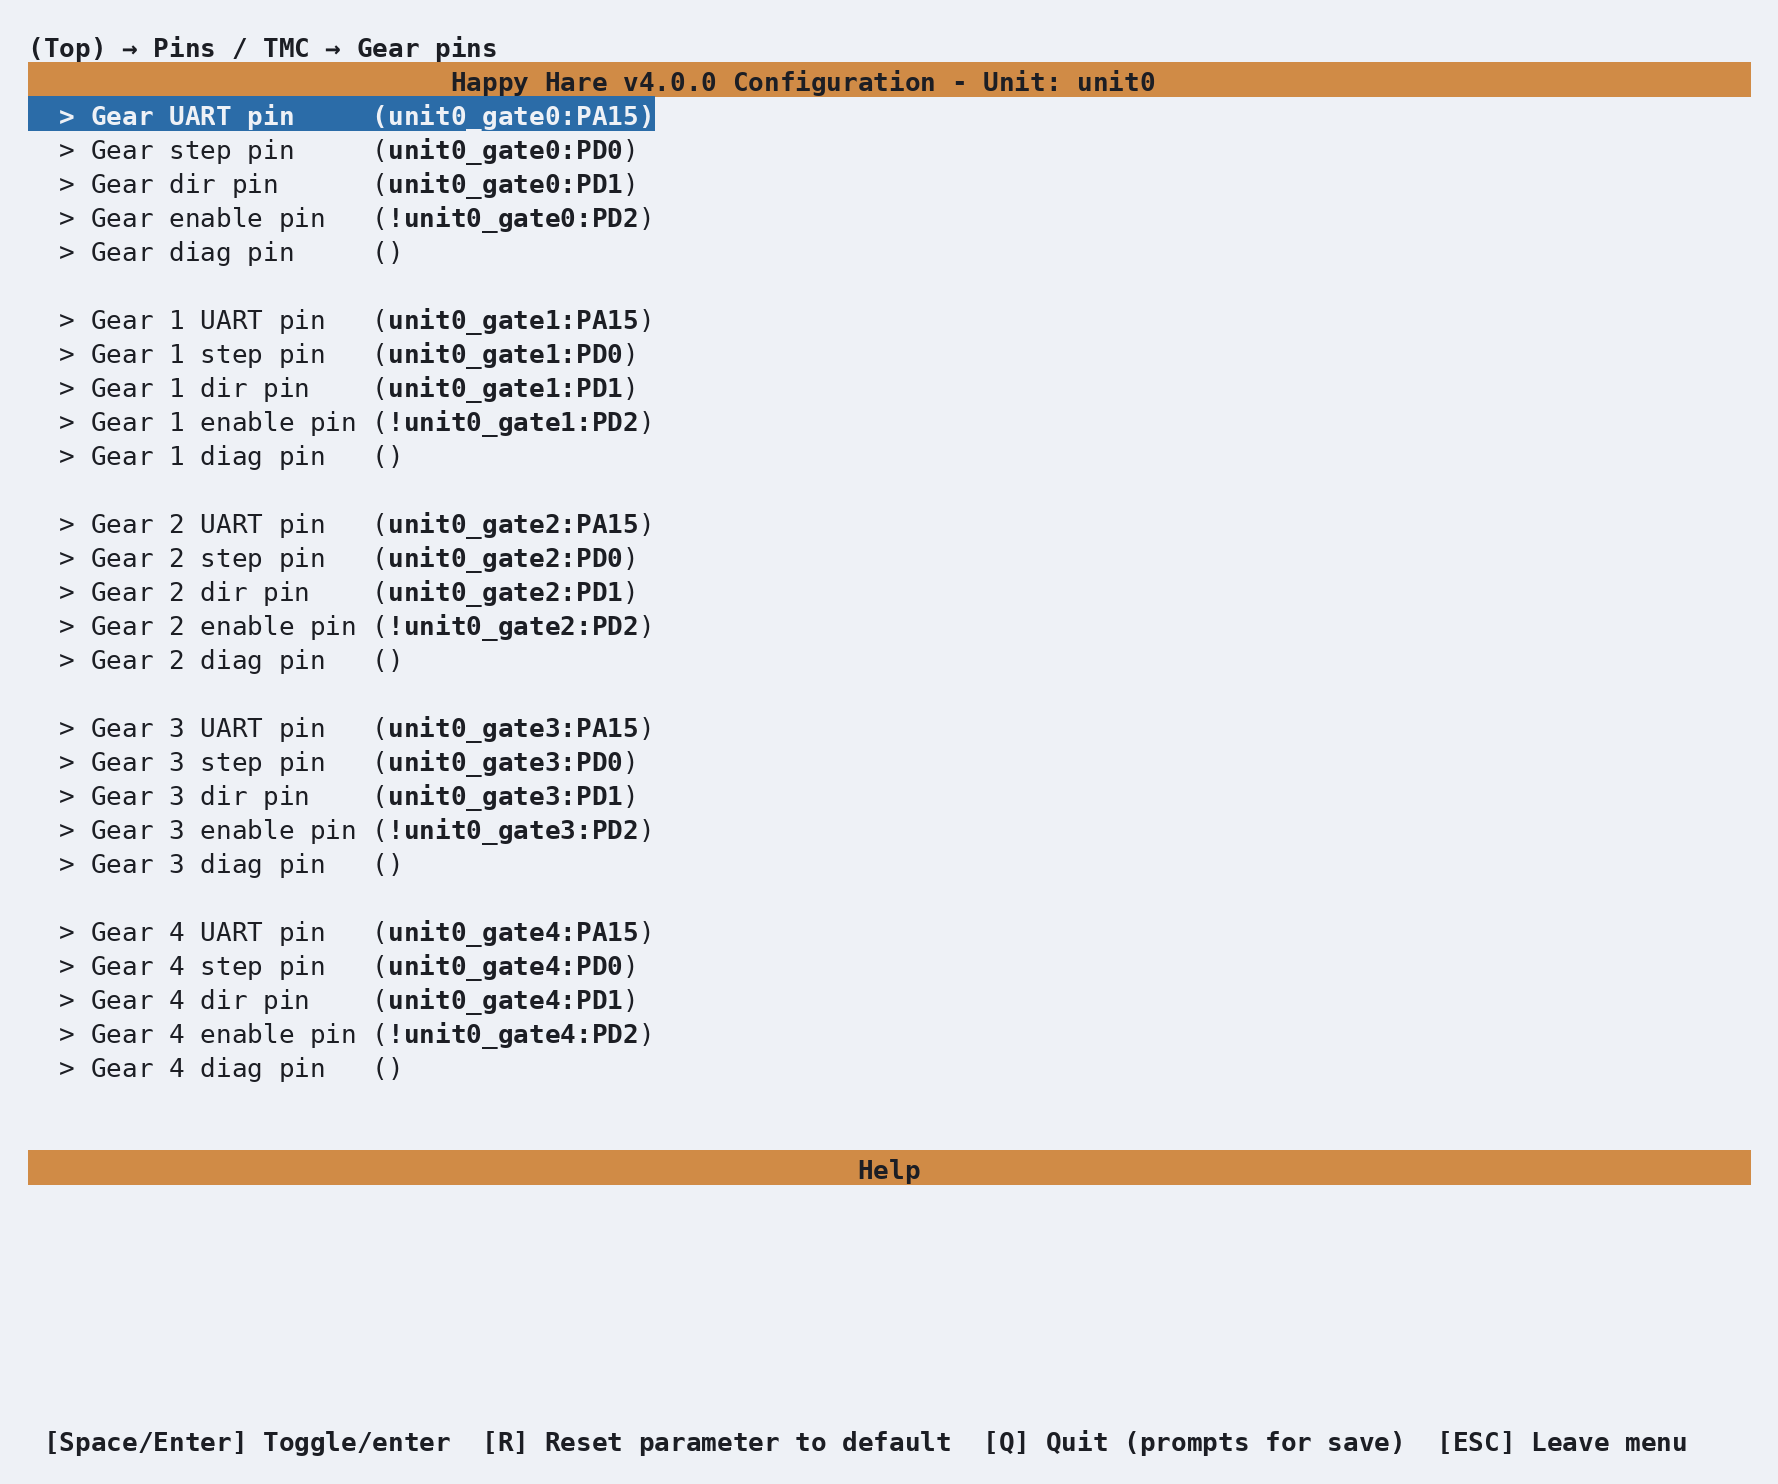This screenshot has height=1484, width=1778.
Task: Open the Gear step pin setting
Action: 347,150
